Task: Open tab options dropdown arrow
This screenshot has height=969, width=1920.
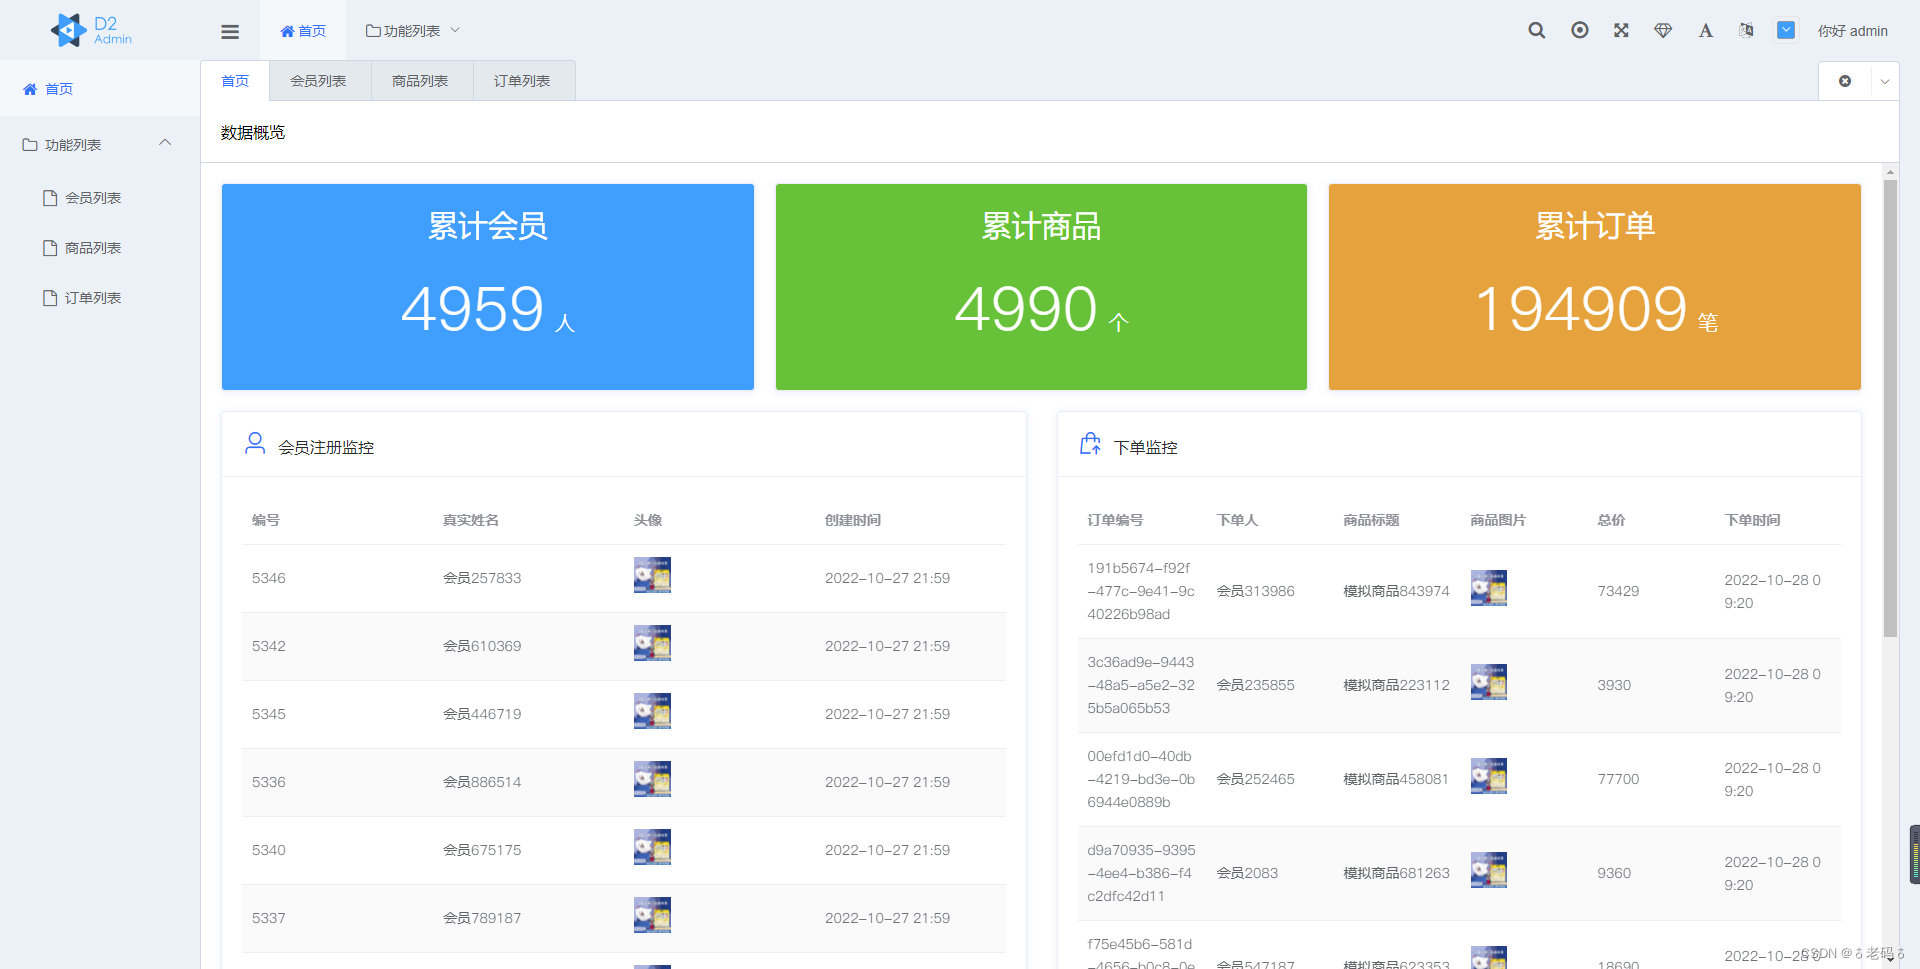Action: coord(1885,81)
